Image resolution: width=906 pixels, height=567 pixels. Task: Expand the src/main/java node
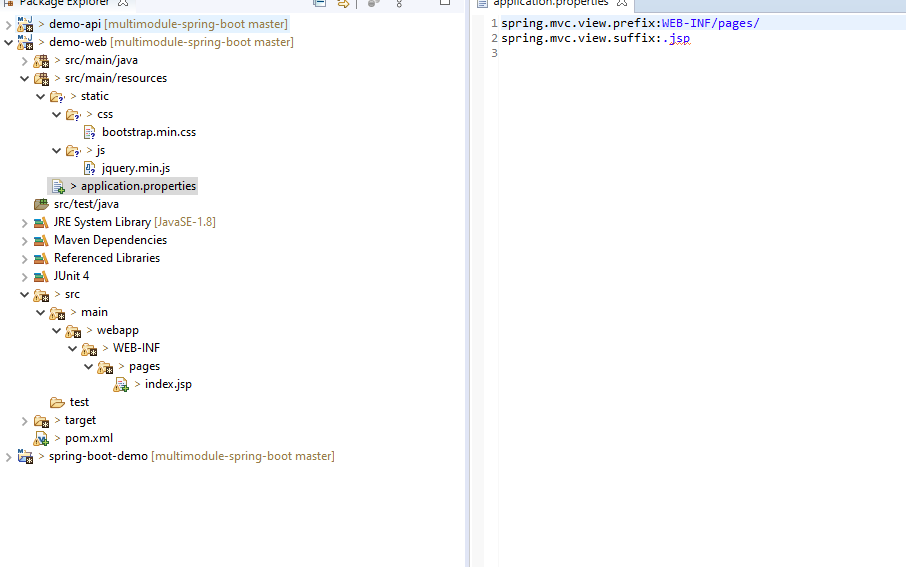point(24,61)
